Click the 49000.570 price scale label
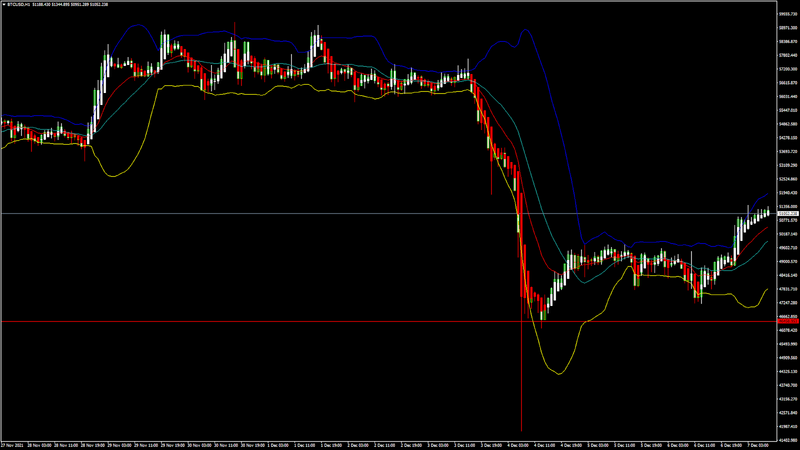Image resolution: width=800 pixels, height=450 pixels. (788, 261)
